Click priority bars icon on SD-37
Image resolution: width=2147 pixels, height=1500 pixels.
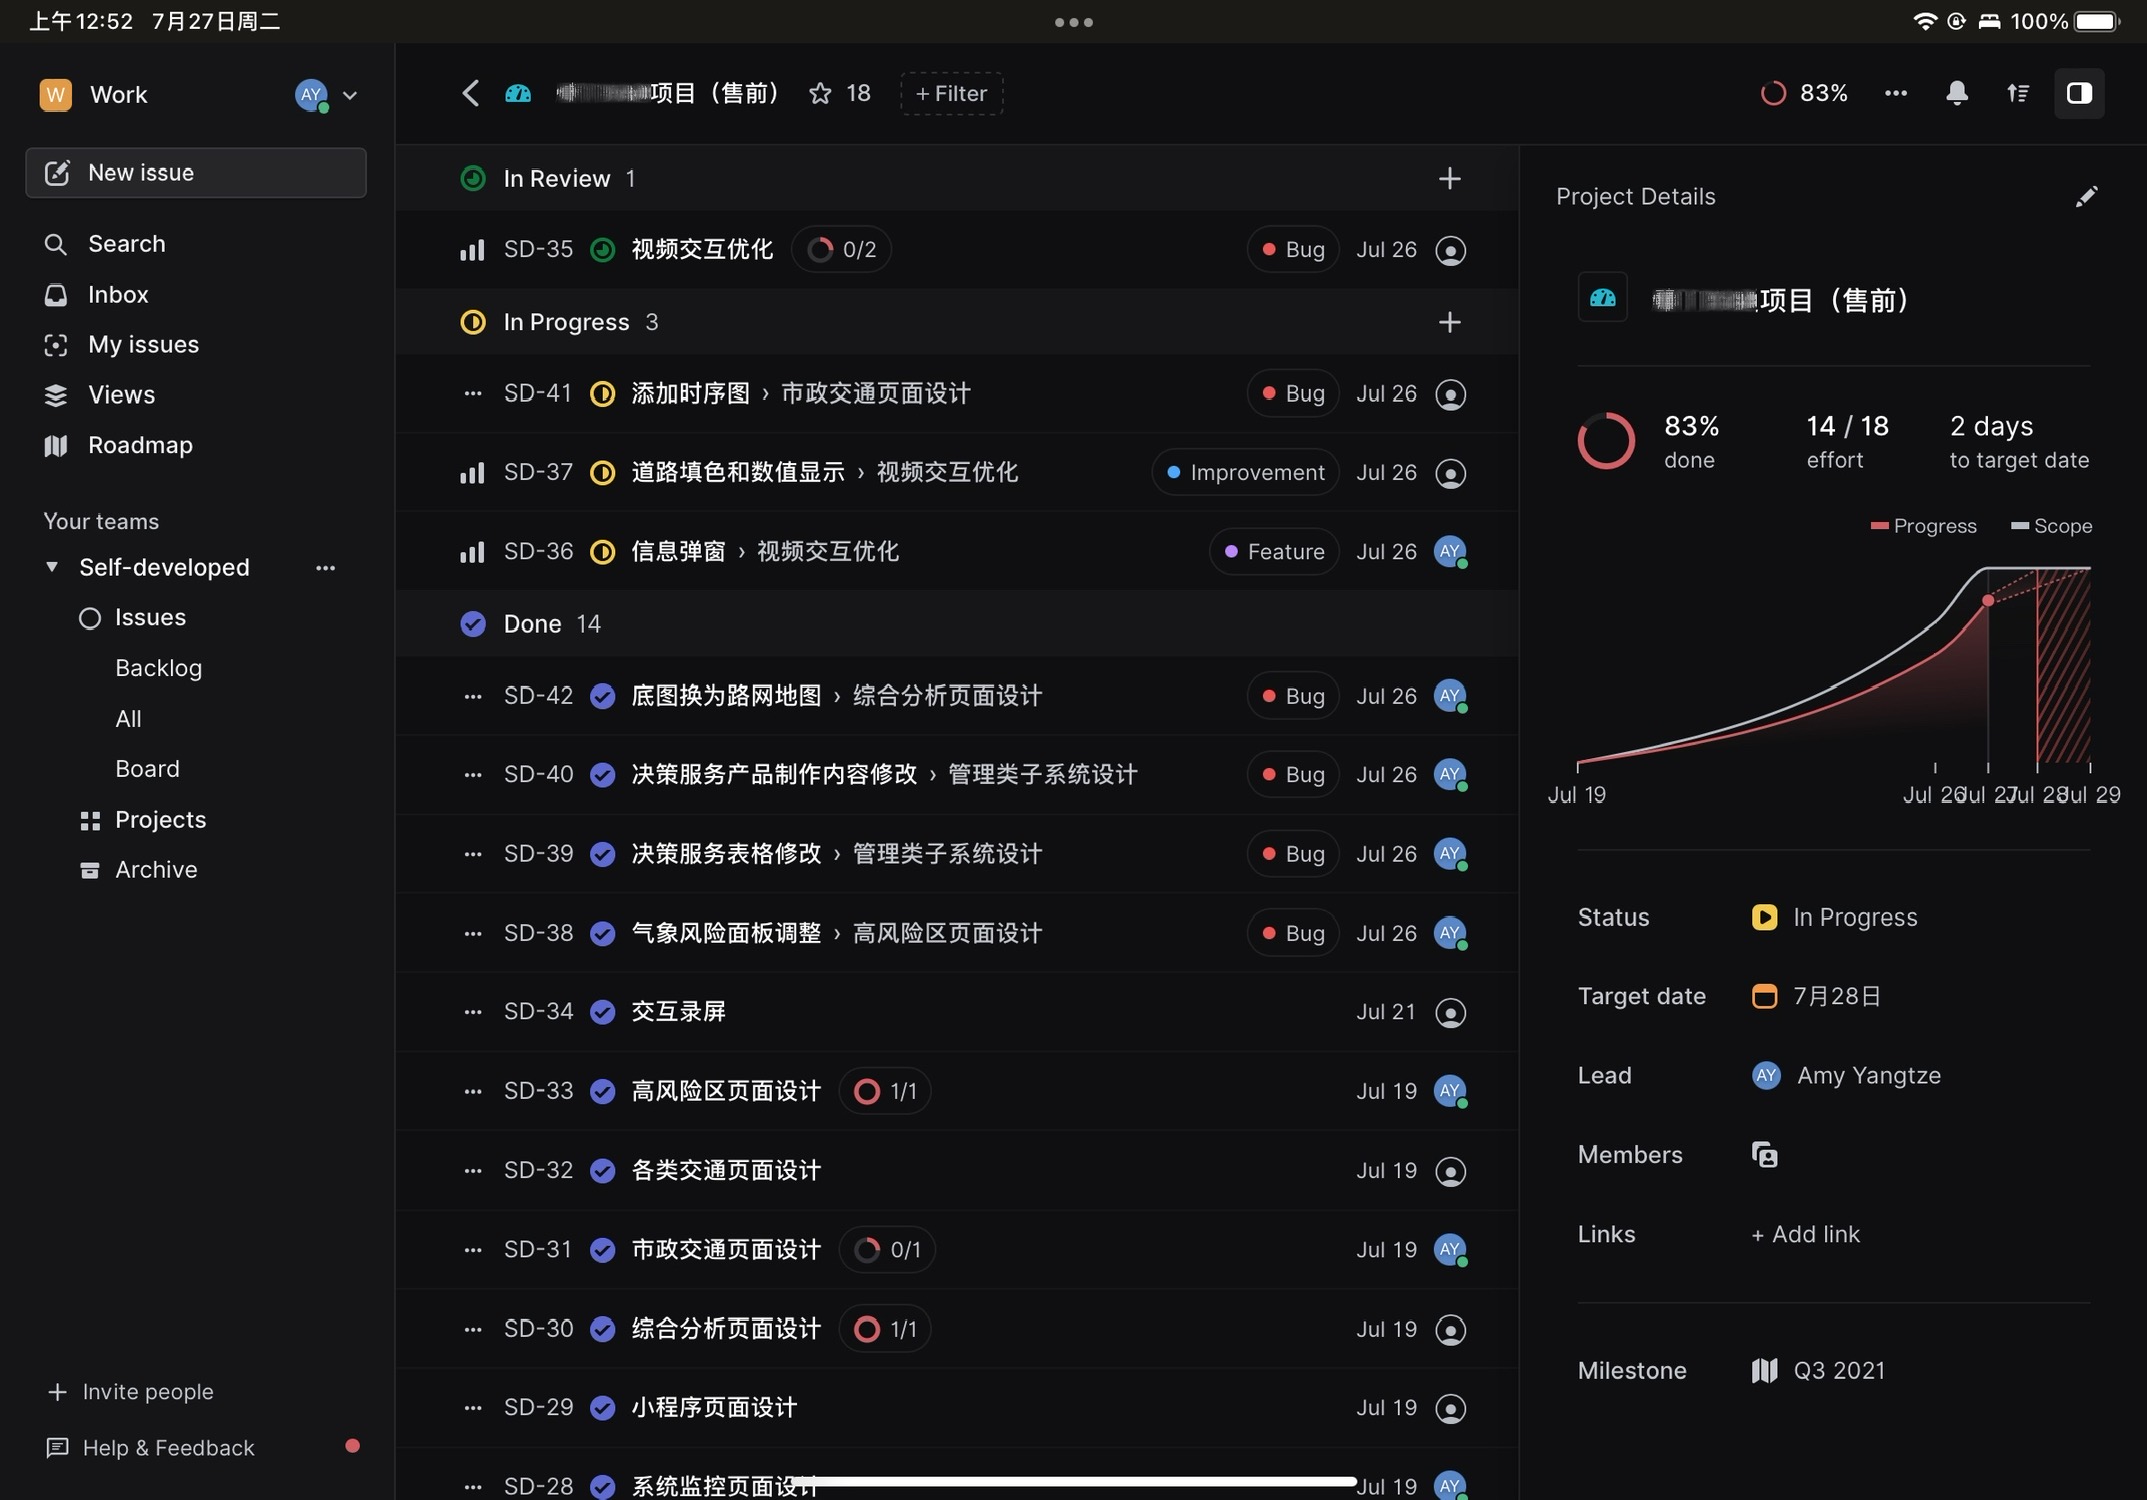click(x=472, y=472)
